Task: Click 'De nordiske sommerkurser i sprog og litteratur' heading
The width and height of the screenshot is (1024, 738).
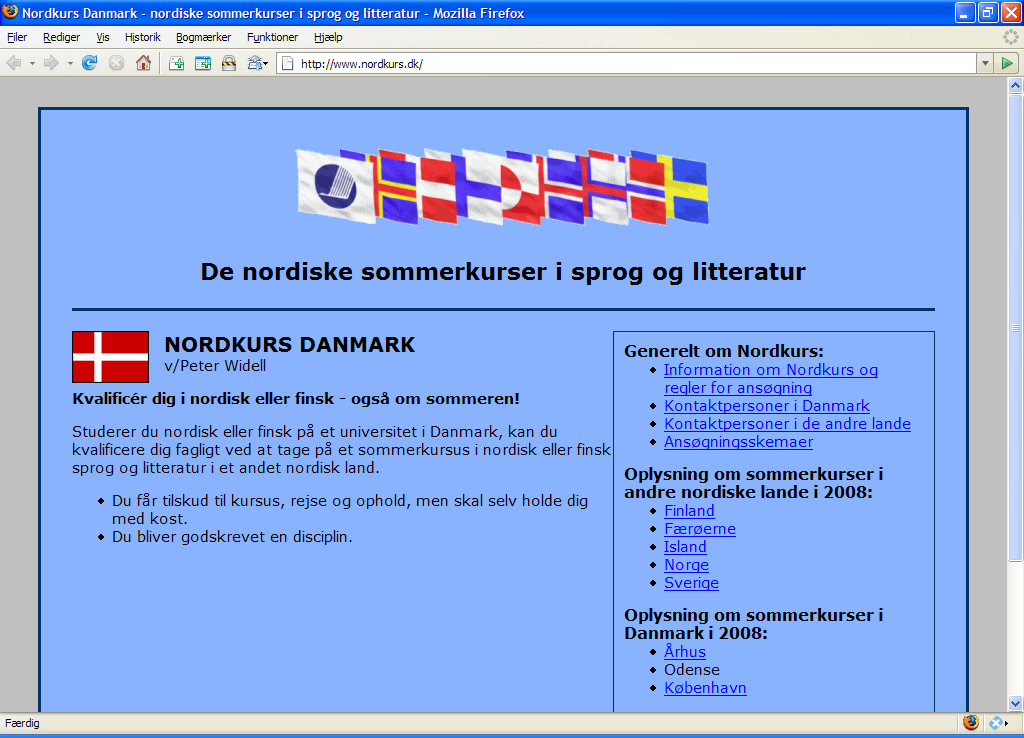Action: point(503,271)
